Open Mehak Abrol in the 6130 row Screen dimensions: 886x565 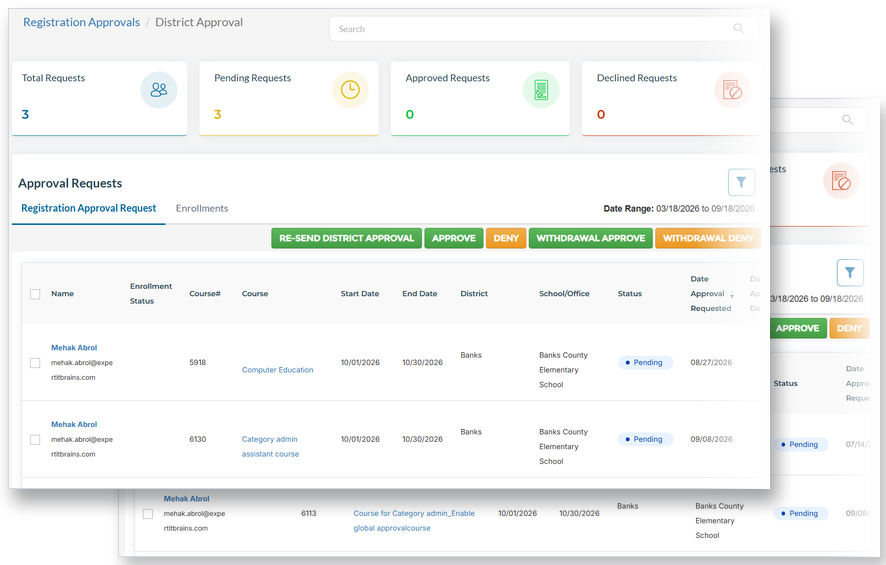tap(74, 424)
